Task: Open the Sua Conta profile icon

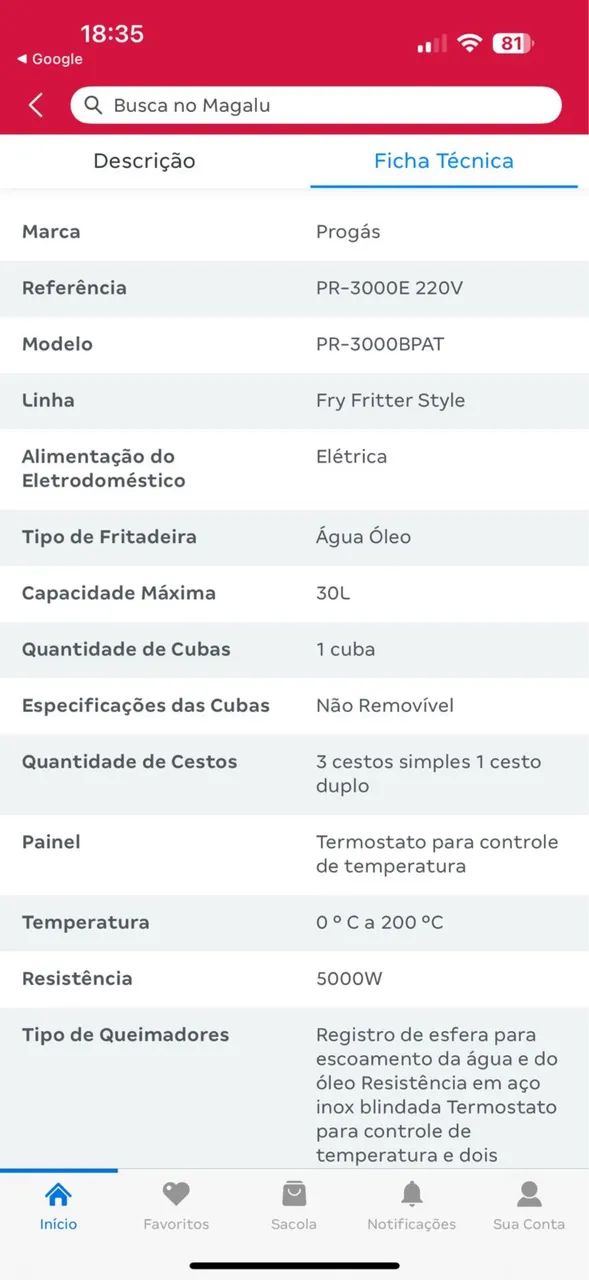Action: [x=528, y=1196]
